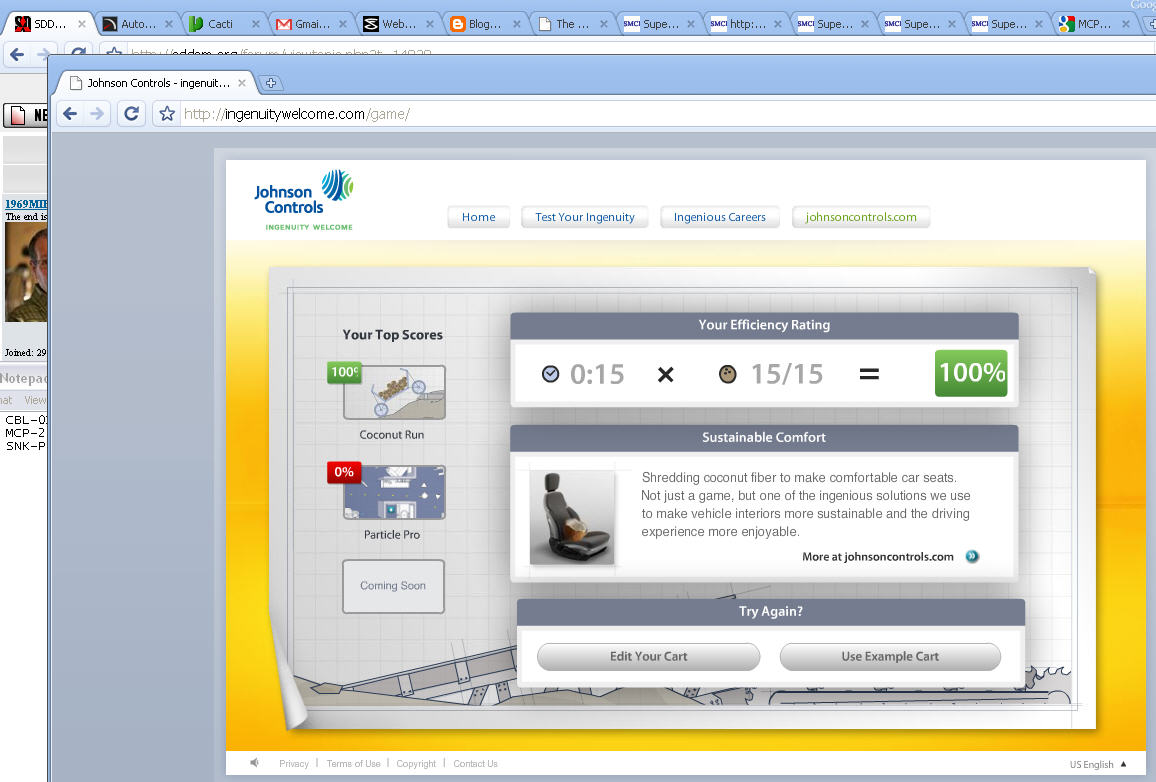
Task: Expand the US English language selector
Action: (x=1097, y=764)
